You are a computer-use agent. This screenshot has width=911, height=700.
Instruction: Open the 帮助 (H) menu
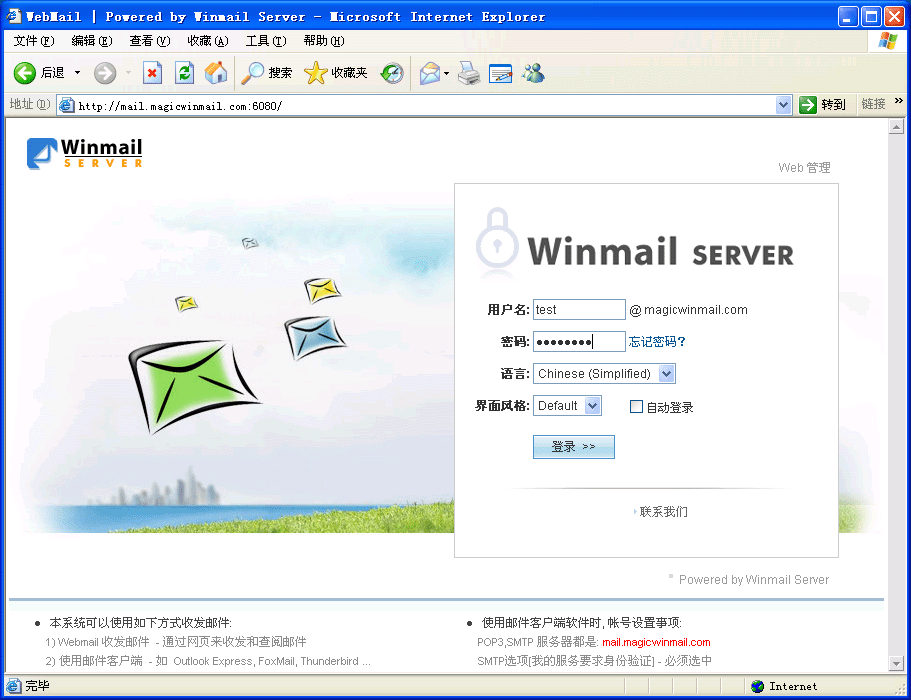coord(324,41)
